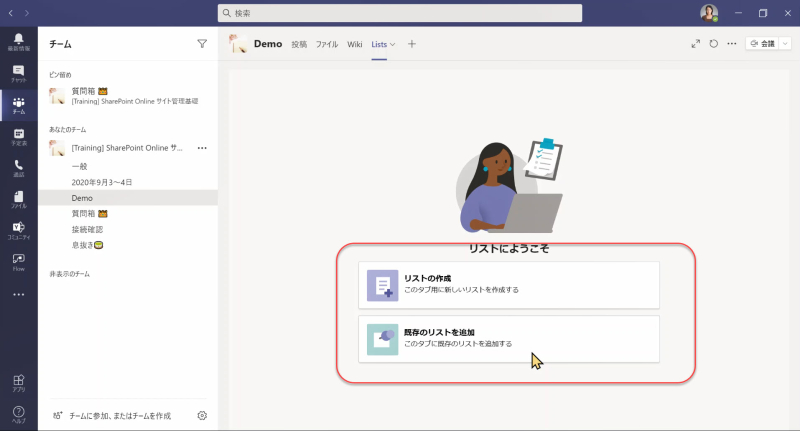Click the Demo channel avatar image
This screenshot has height=431, width=800.
(238, 44)
